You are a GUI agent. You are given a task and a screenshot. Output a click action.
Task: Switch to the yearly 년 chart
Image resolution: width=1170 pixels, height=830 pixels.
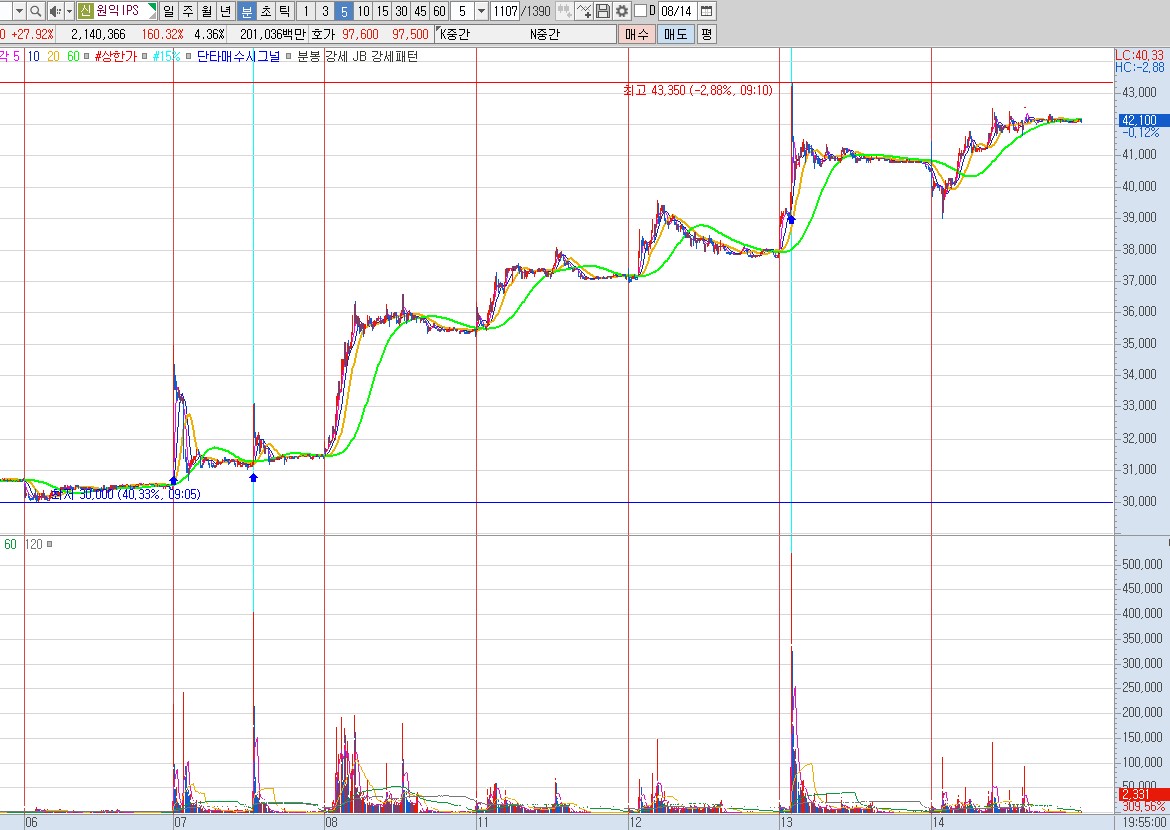pos(226,11)
